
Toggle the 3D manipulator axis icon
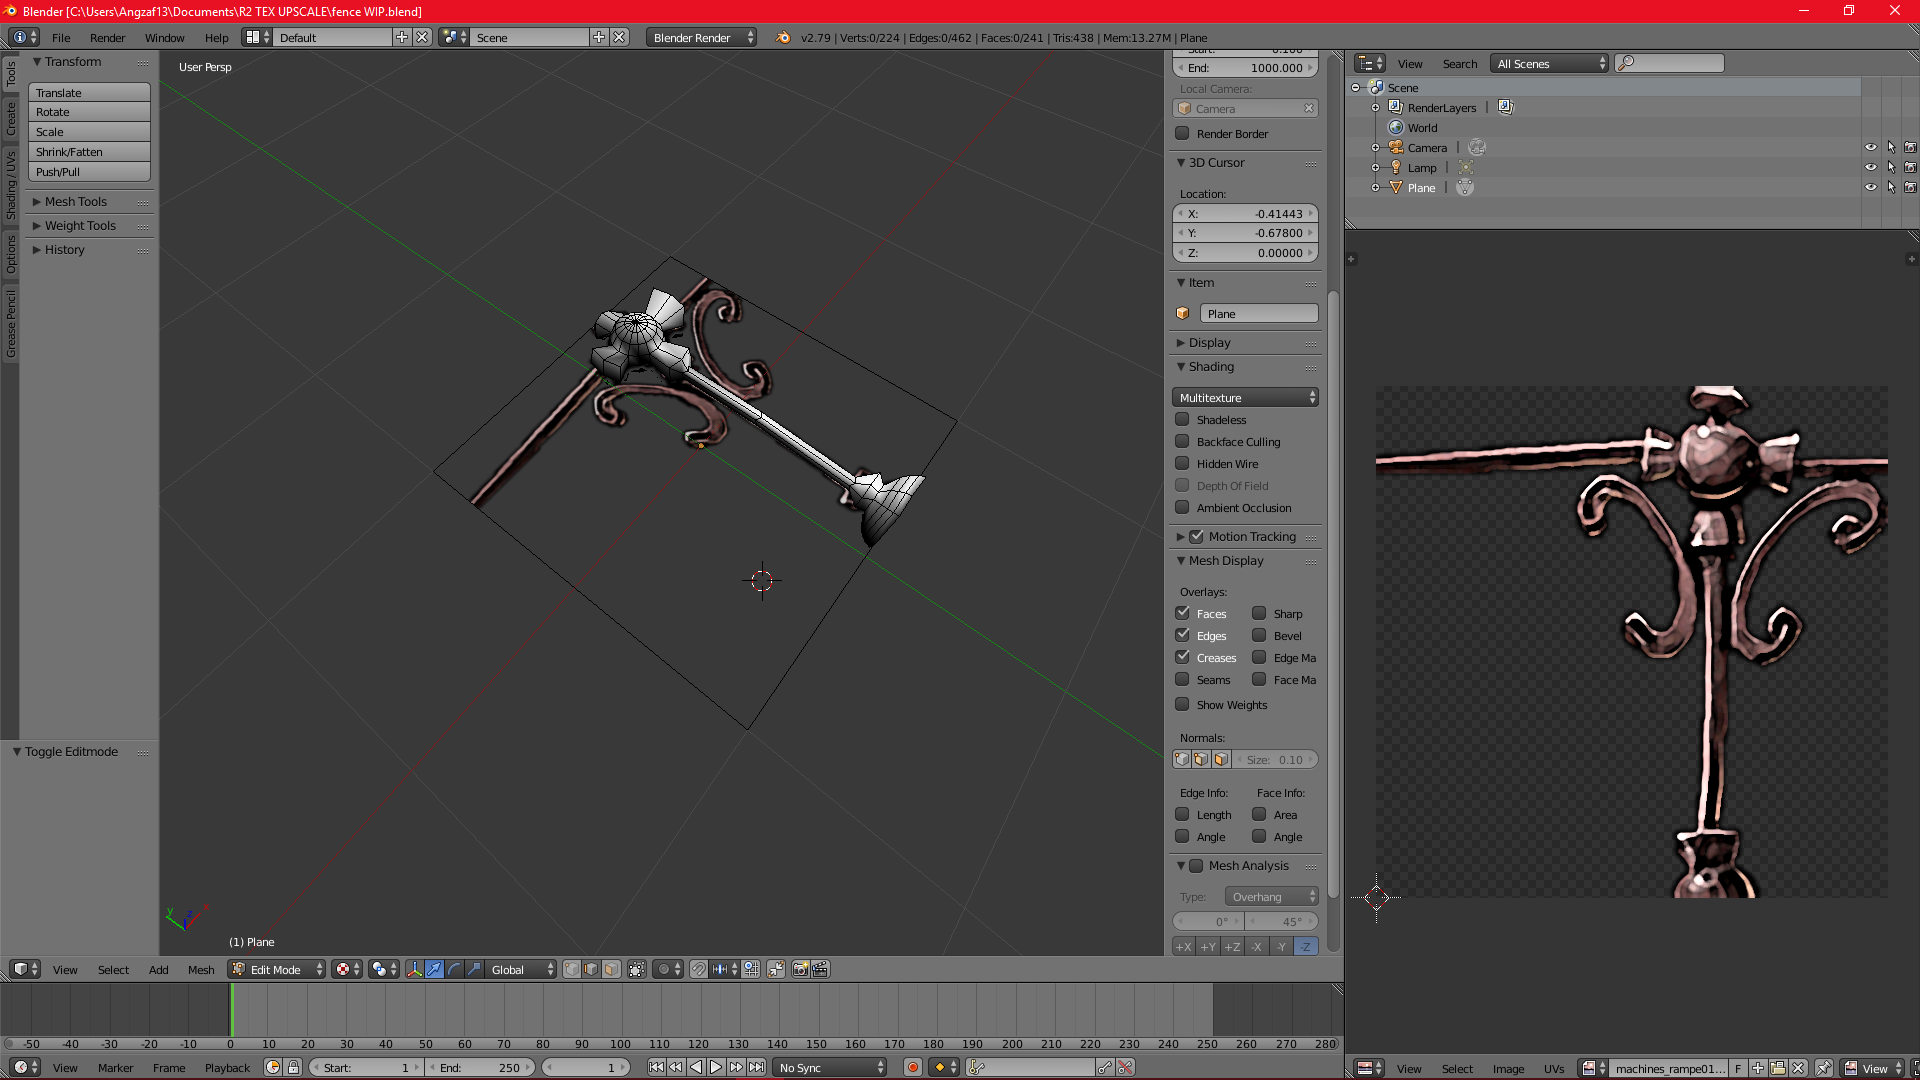coord(414,969)
